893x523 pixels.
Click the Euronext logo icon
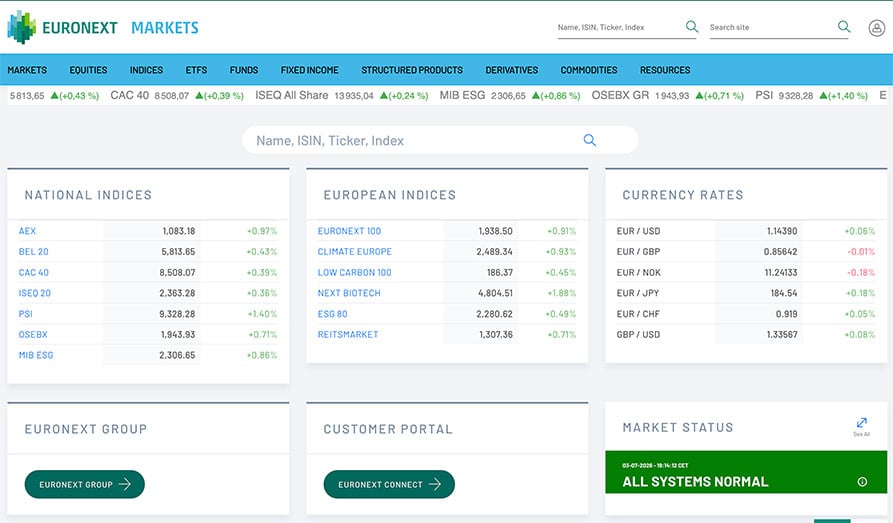point(22,27)
